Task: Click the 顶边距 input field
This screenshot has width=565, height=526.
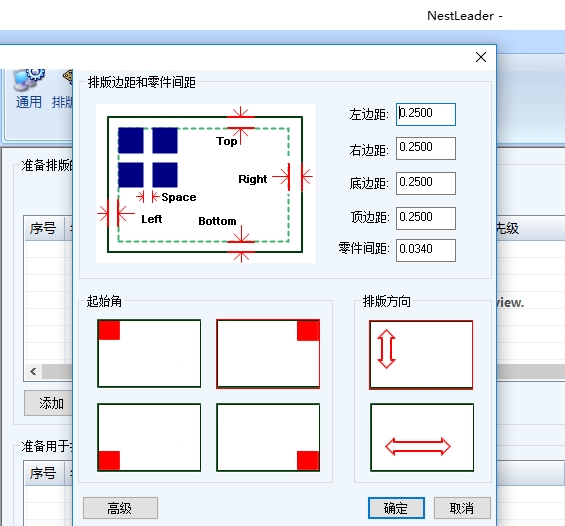Action: tap(426, 218)
